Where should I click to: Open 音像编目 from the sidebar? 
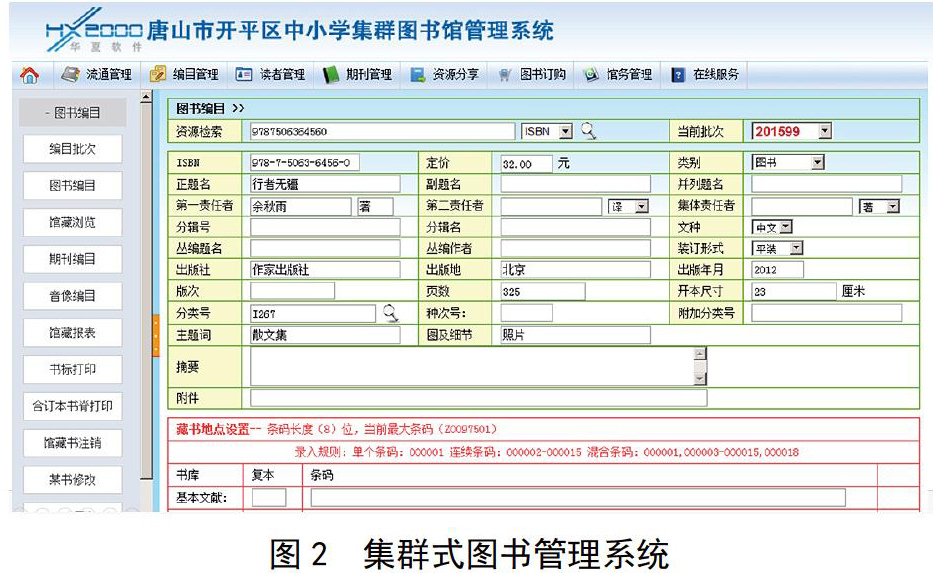73,296
